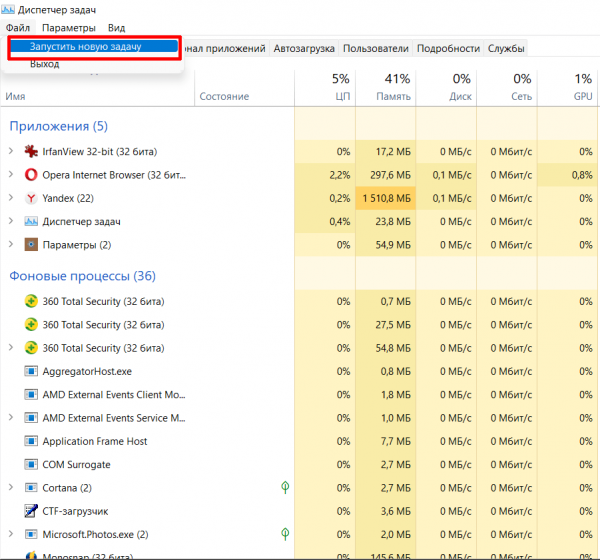The height and width of the screenshot is (560, 600).
Task: Click the Microsoft.Photos.exe icon
Action: click(x=31, y=534)
